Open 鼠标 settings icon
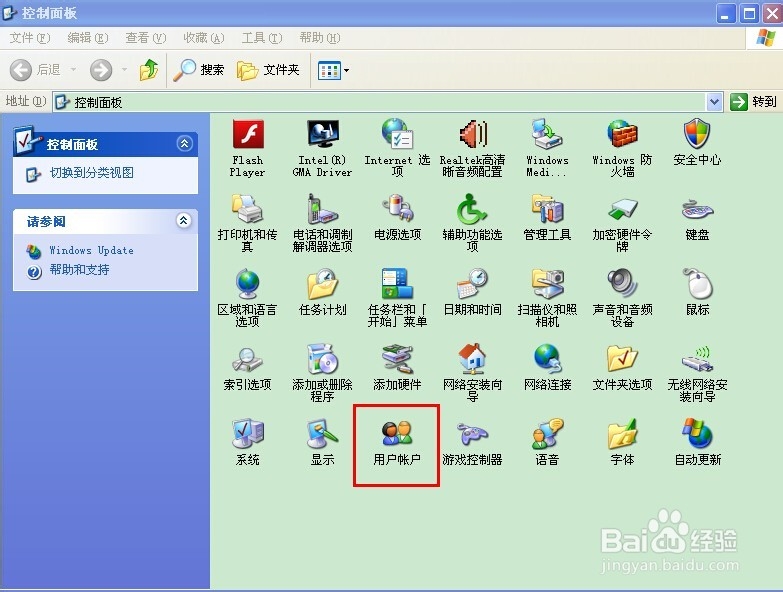Image resolution: width=783 pixels, height=592 pixels. point(697,293)
